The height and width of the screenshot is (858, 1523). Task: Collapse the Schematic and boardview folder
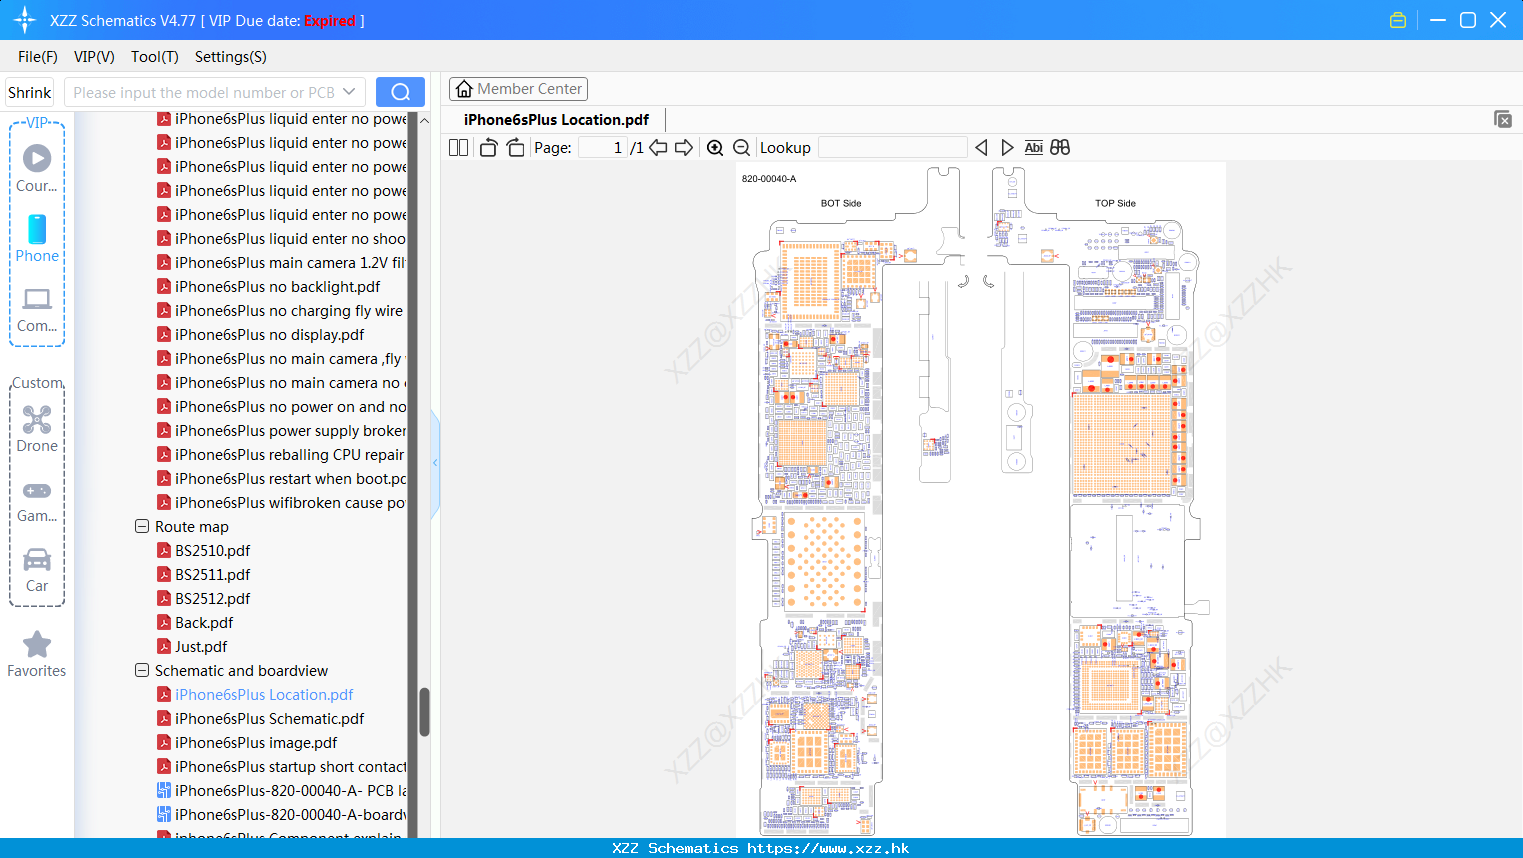[142, 670]
